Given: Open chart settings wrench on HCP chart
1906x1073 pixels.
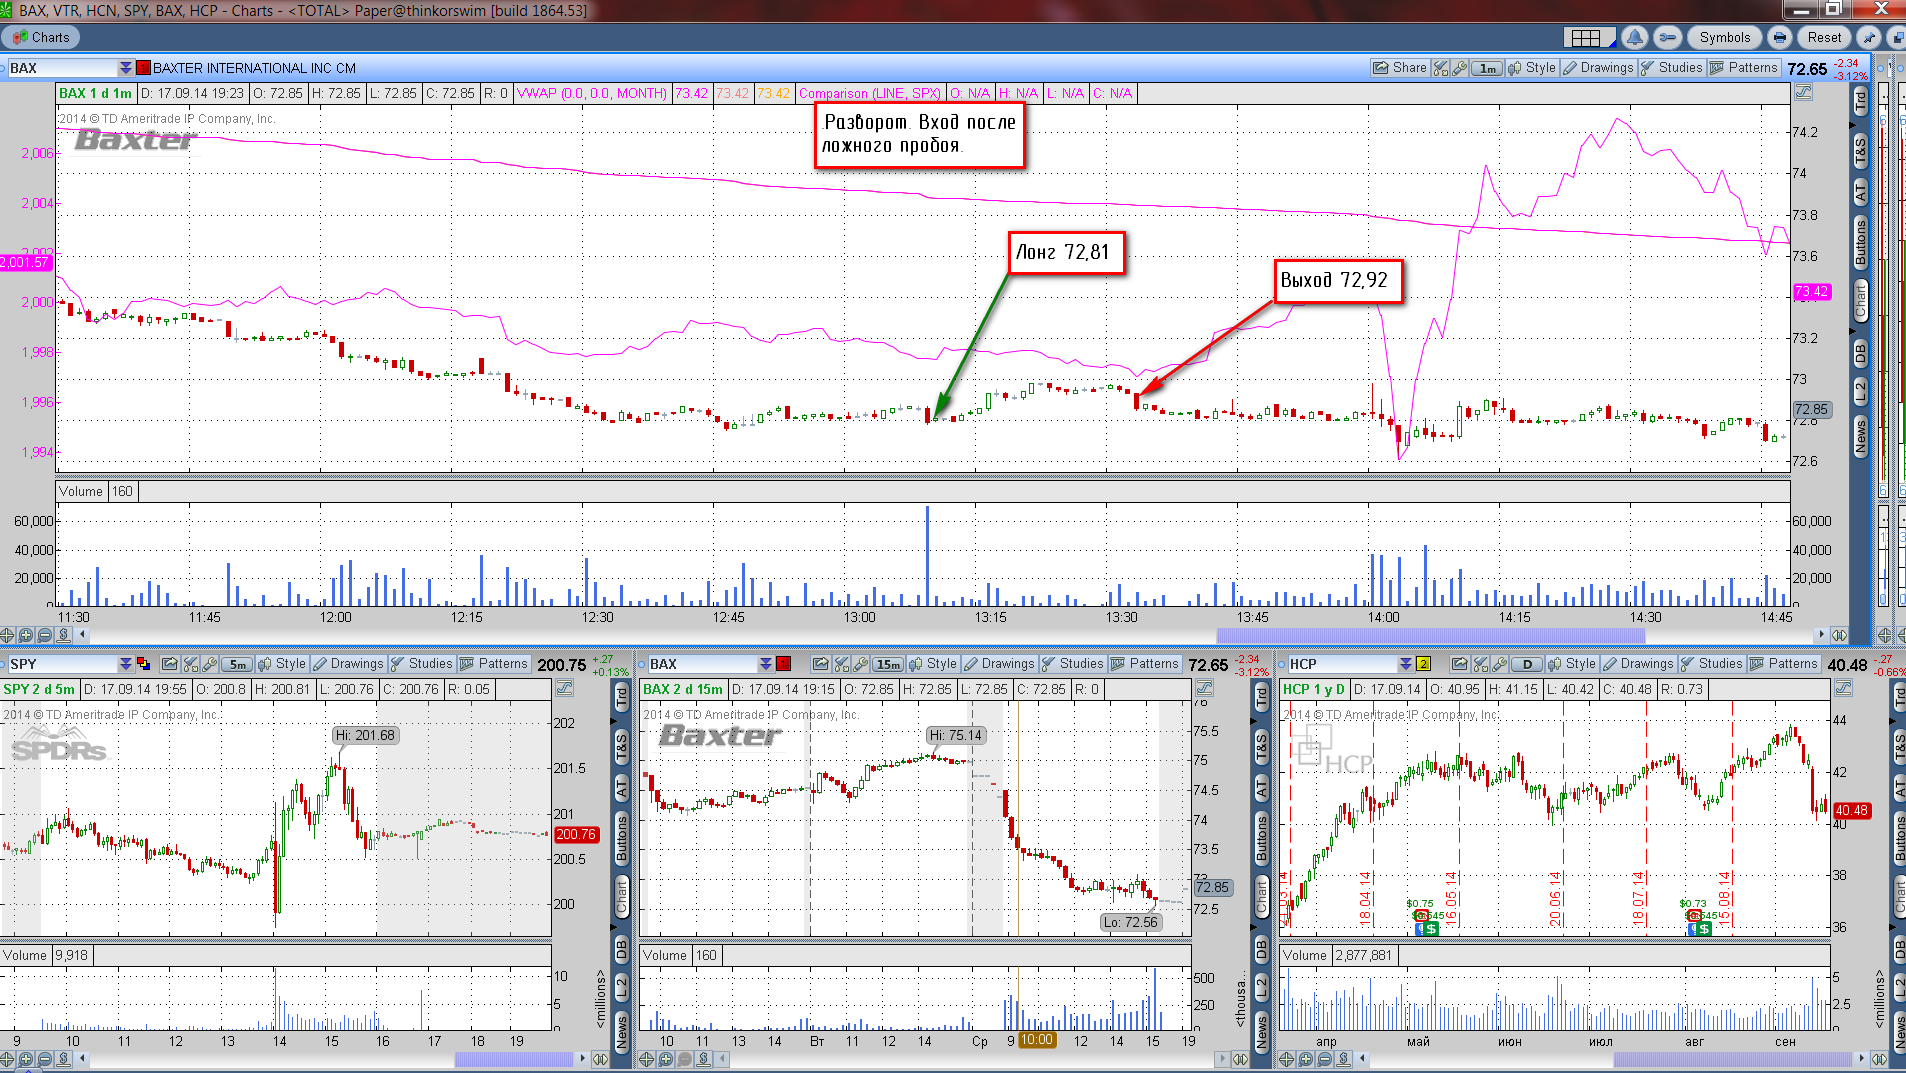Looking at the screenshot, I should [x=1499, y=664].
